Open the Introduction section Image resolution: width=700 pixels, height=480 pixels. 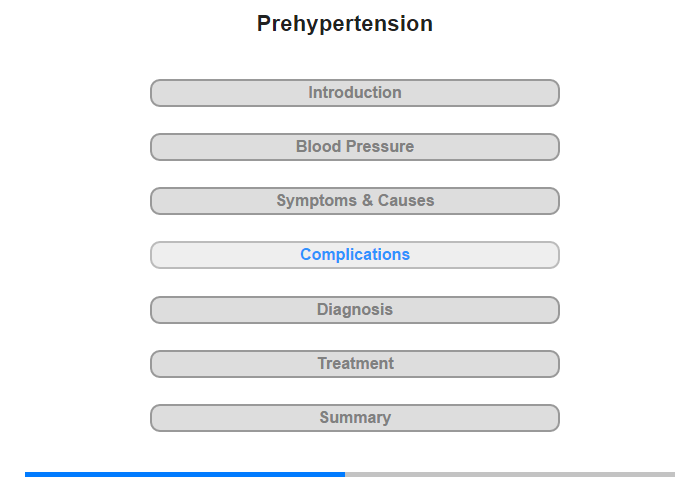pyautogui.click(x=355, y=93)
